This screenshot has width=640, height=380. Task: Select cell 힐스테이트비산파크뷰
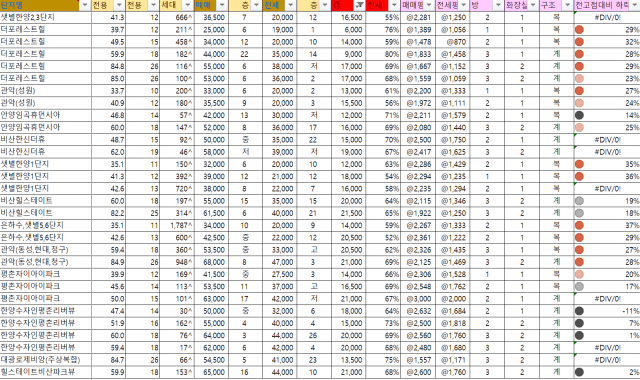(x=46, y=372)
